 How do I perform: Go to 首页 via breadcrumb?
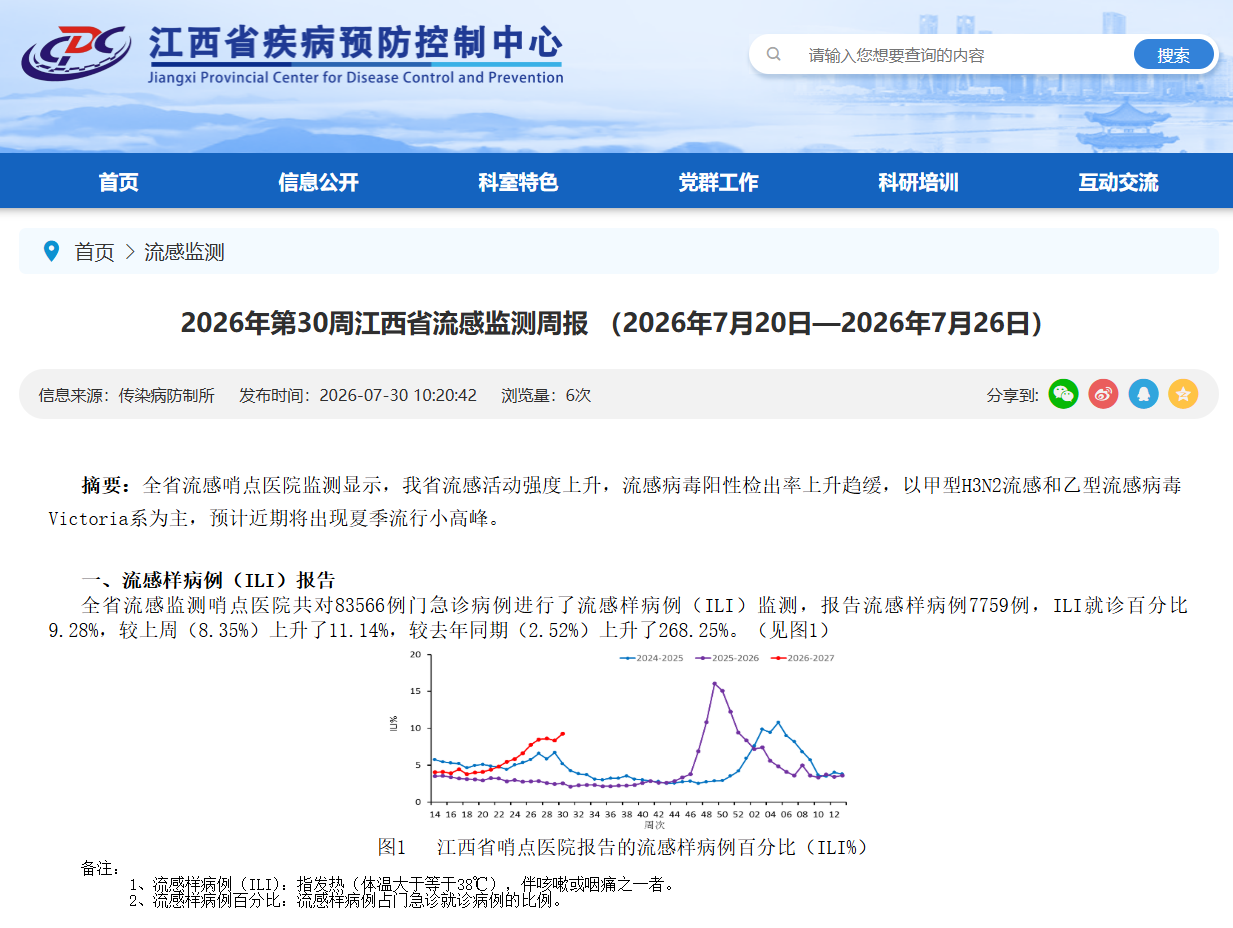(x=95, y=252)
